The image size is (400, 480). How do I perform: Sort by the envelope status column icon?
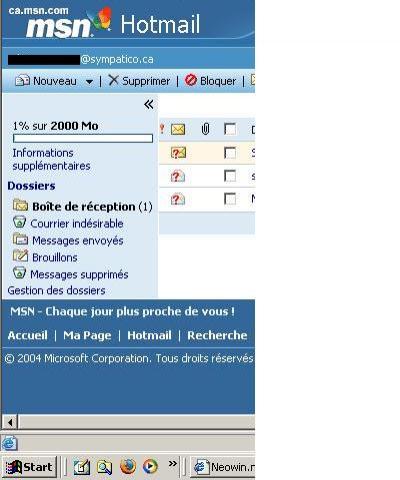[x=178, y=129]
